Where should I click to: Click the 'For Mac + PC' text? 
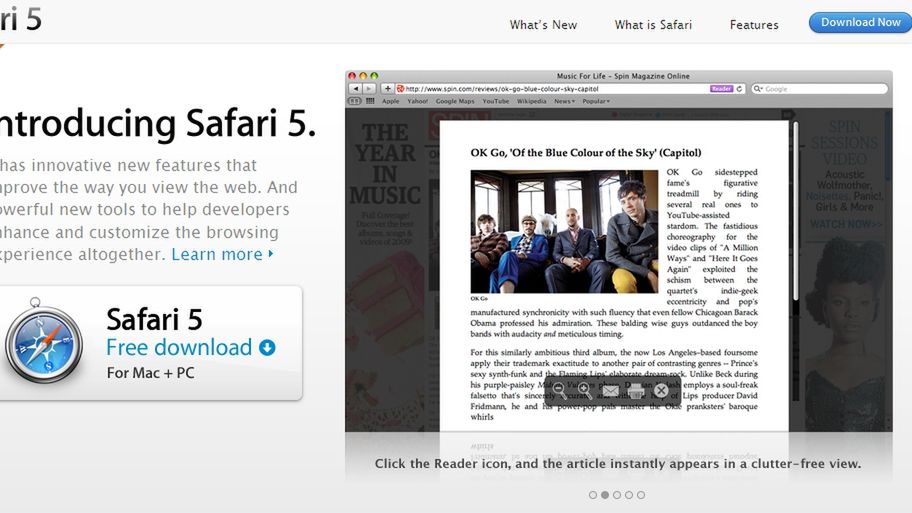151,373
